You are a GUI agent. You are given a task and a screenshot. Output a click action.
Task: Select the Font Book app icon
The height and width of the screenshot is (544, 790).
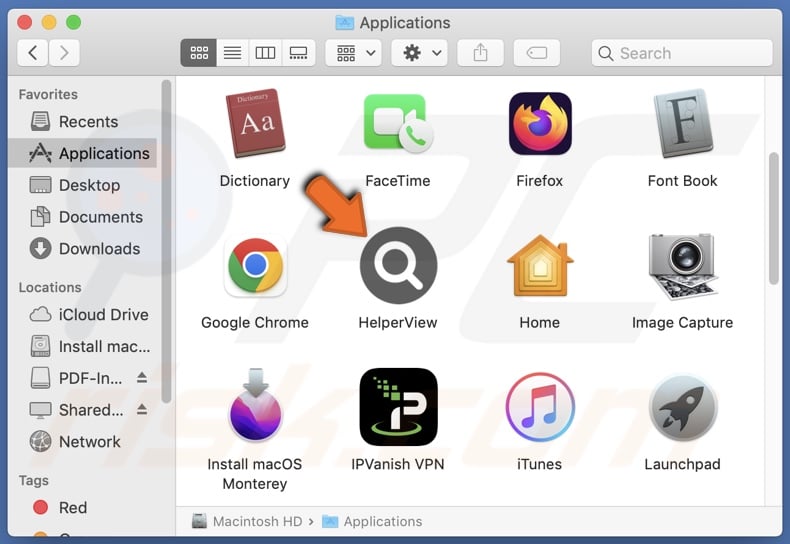coord(683,123)
